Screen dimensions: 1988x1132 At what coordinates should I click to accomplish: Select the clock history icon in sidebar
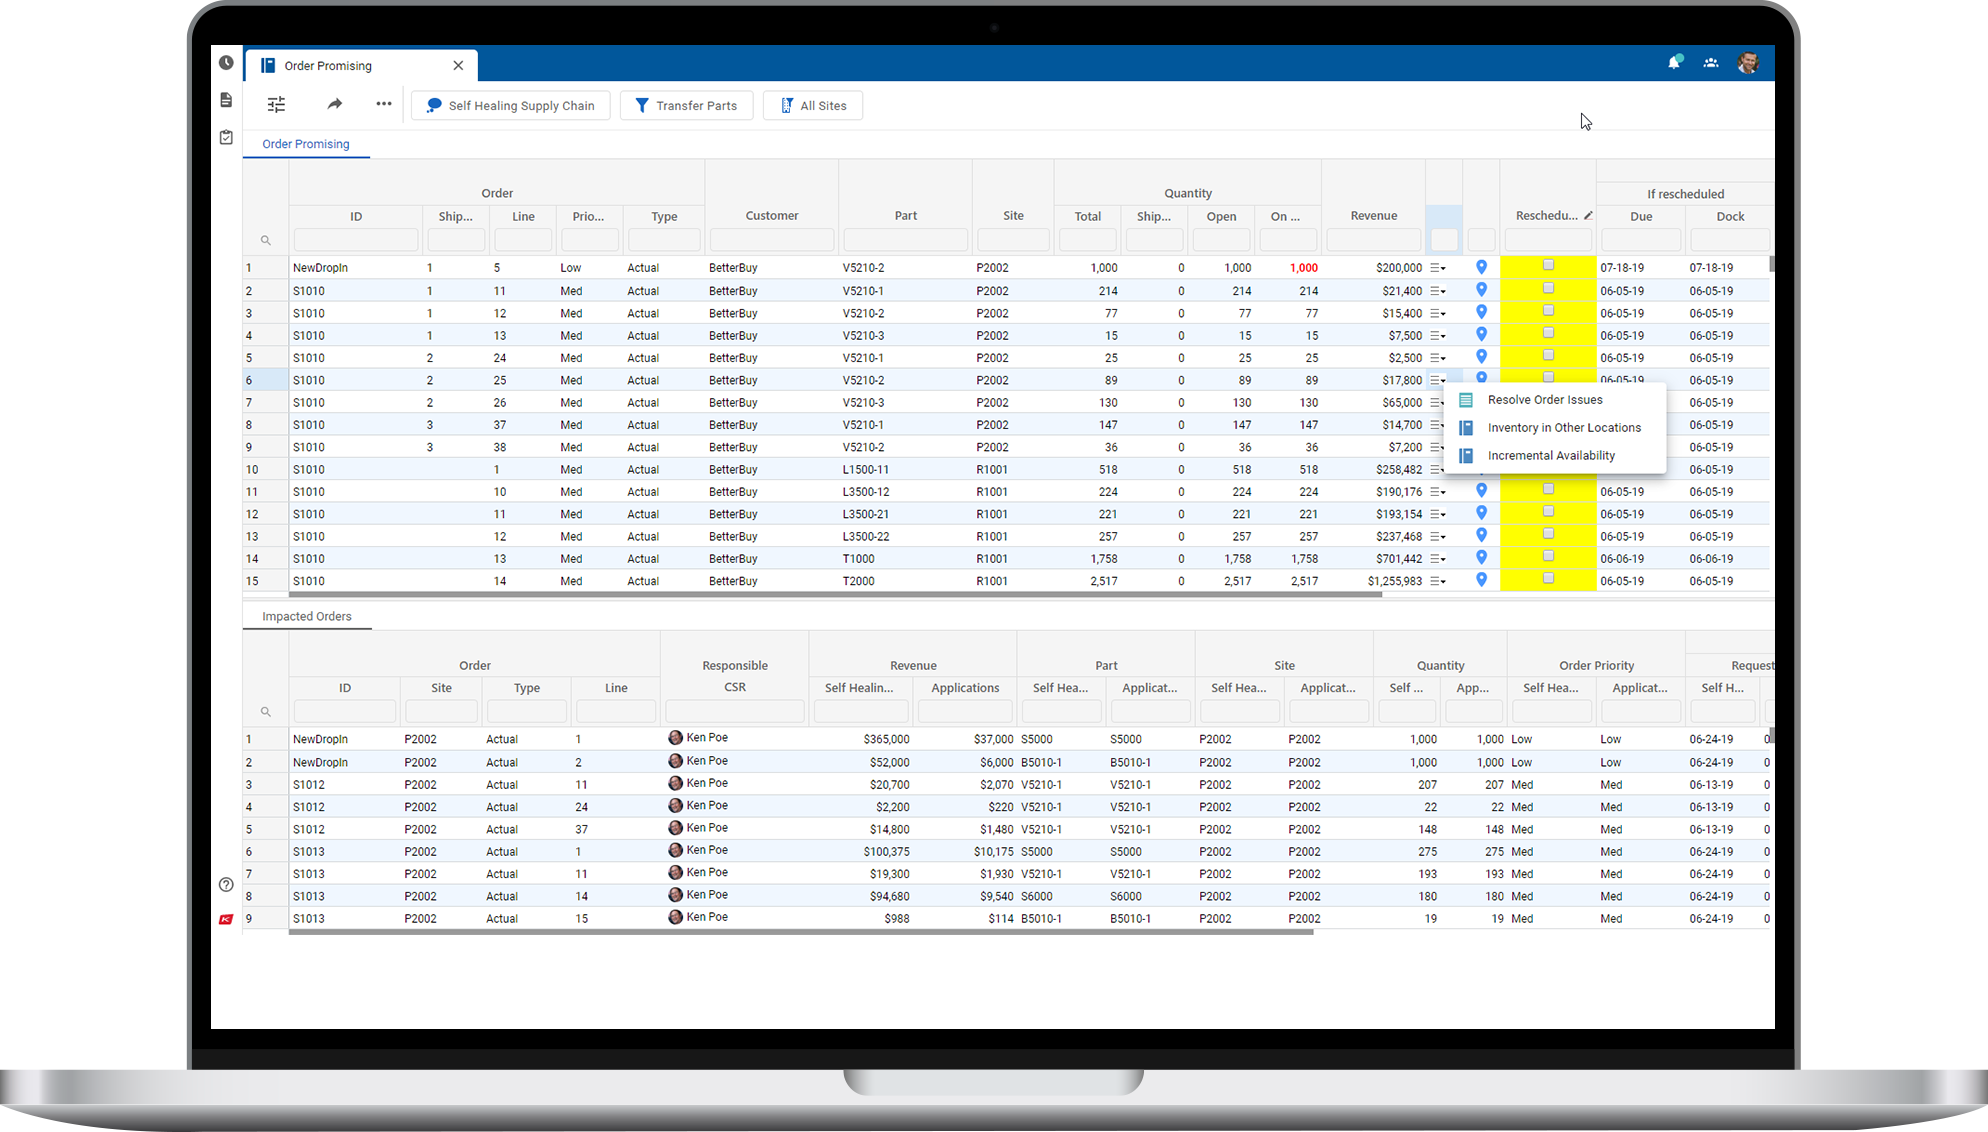(226, 62)
